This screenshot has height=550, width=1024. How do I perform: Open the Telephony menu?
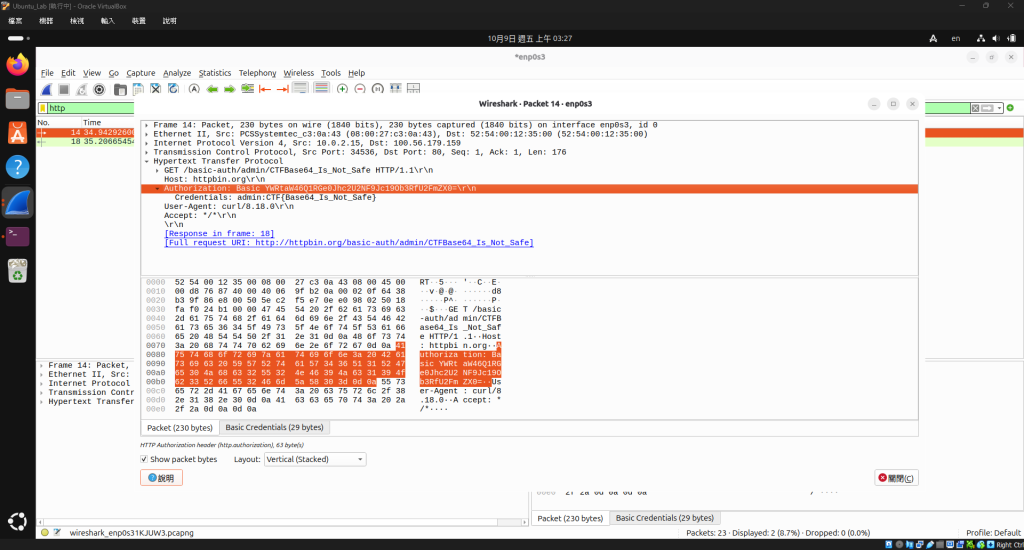point(257,73)
